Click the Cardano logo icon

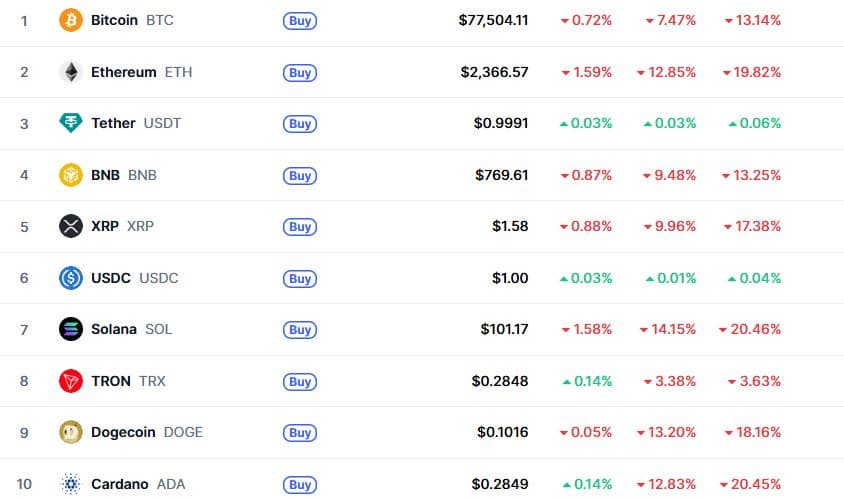click(x=71, y=484)
